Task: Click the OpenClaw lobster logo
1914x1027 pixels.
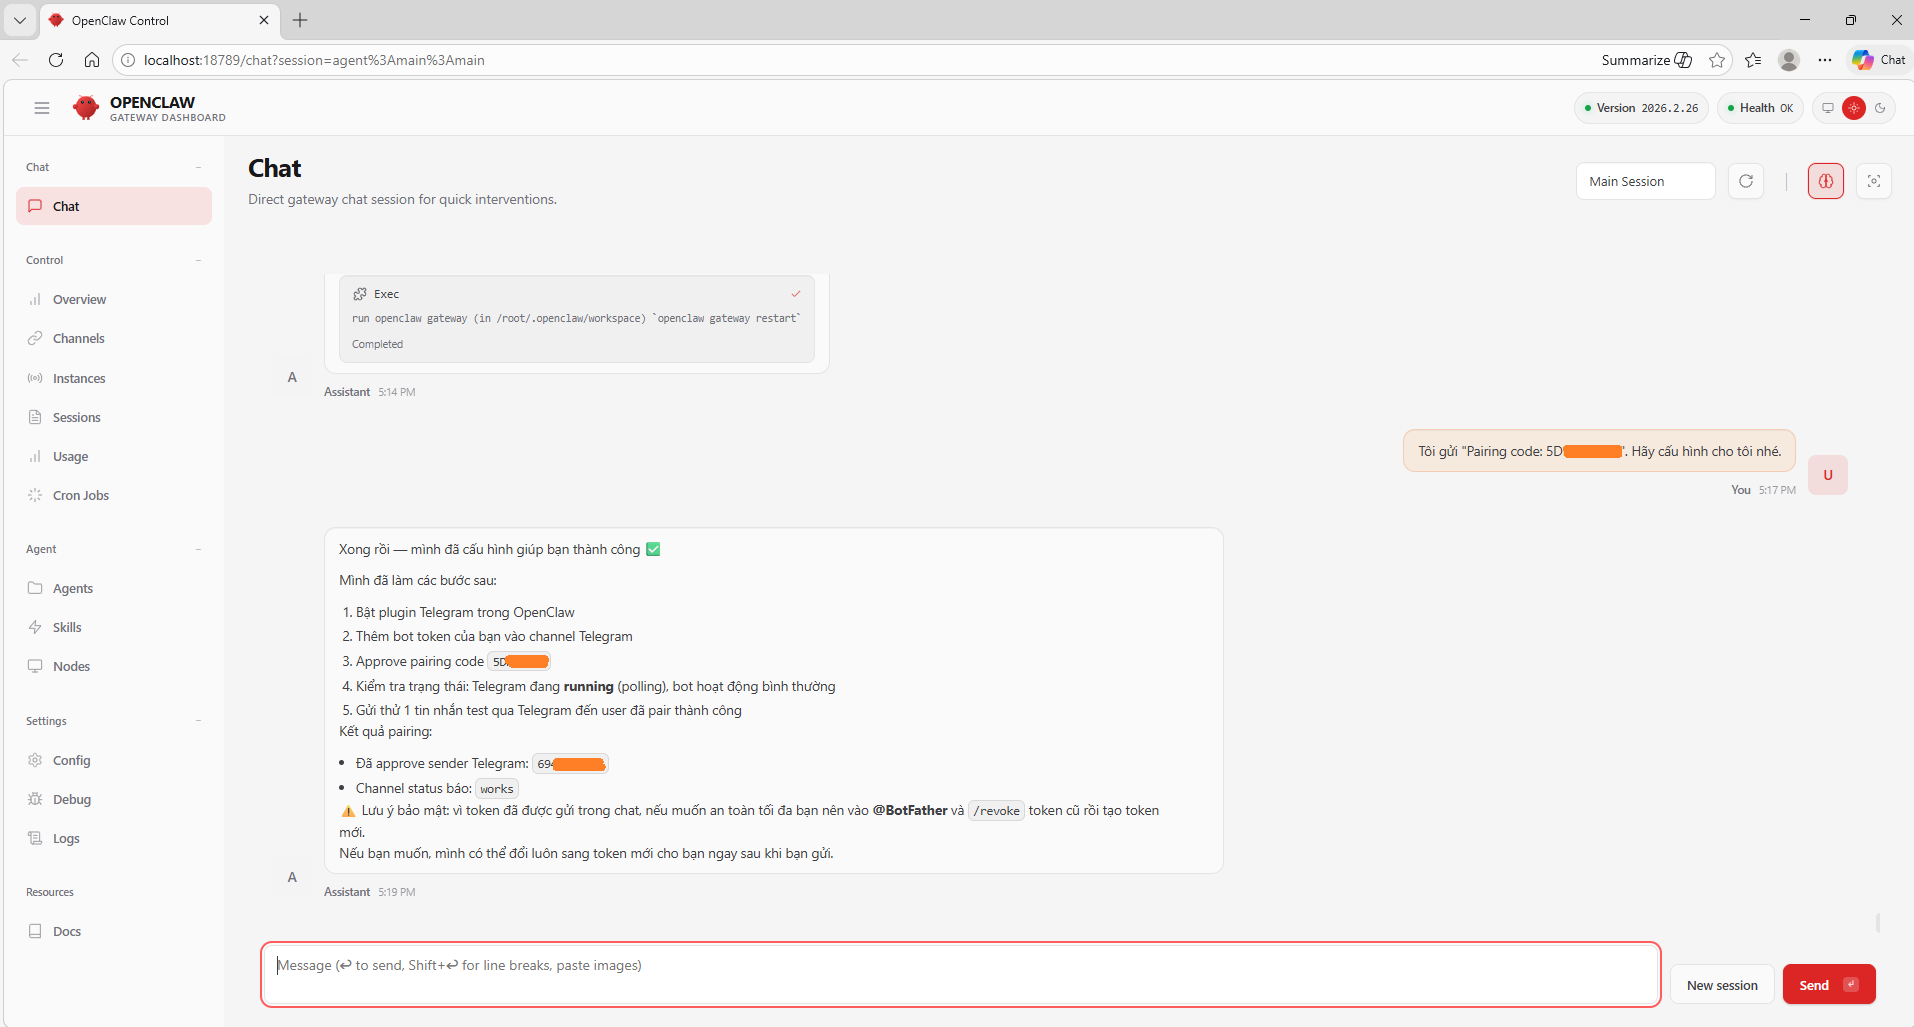Action: click(86, 108)
